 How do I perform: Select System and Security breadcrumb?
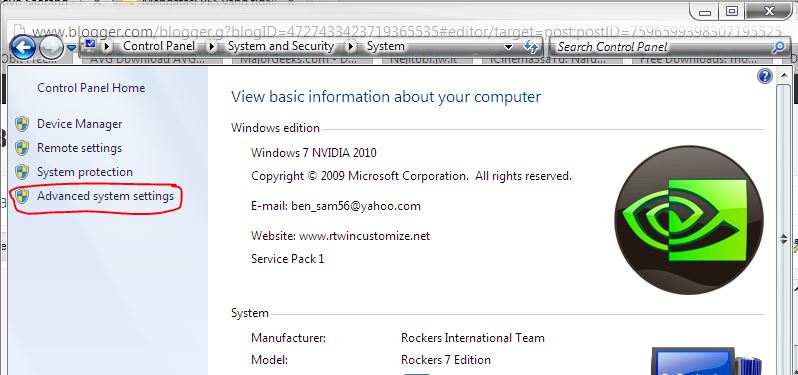pyautogui.click(x=280, y=46)
